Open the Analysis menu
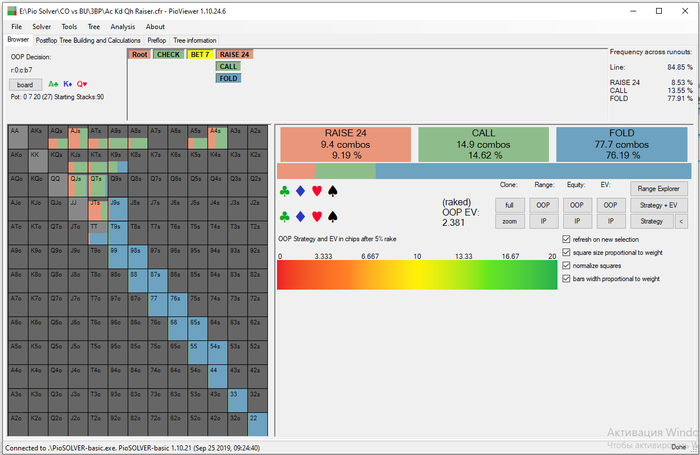This screenshot has height=455, width=700. click(123, 27)
